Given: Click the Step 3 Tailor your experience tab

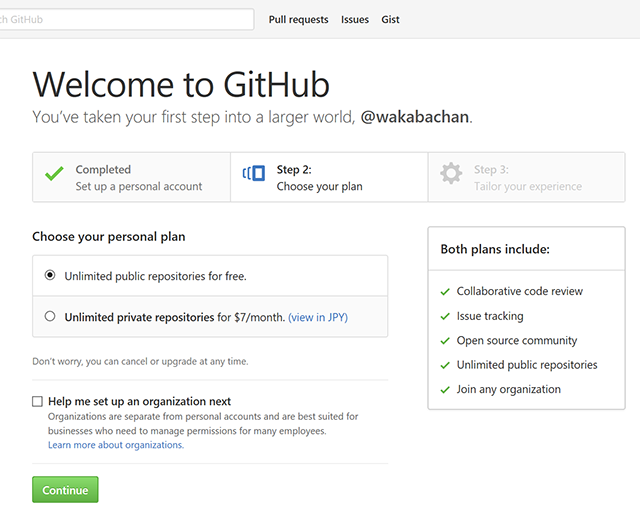Looking at the screenshot, I should click(527, 177).
